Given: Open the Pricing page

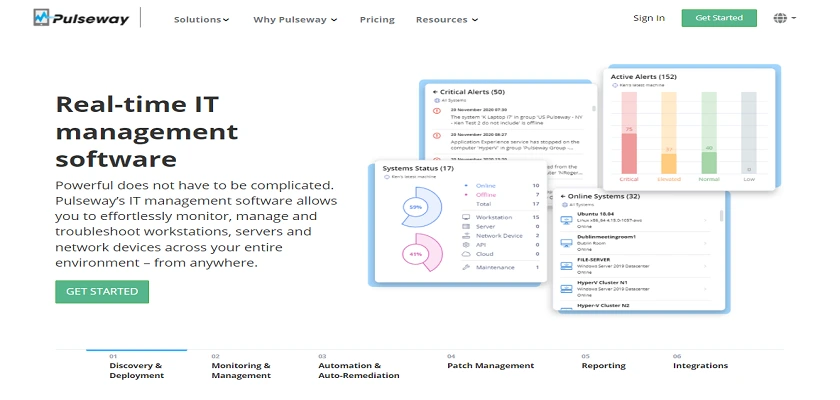Looking at the screenshot, I should coord(377,19).
